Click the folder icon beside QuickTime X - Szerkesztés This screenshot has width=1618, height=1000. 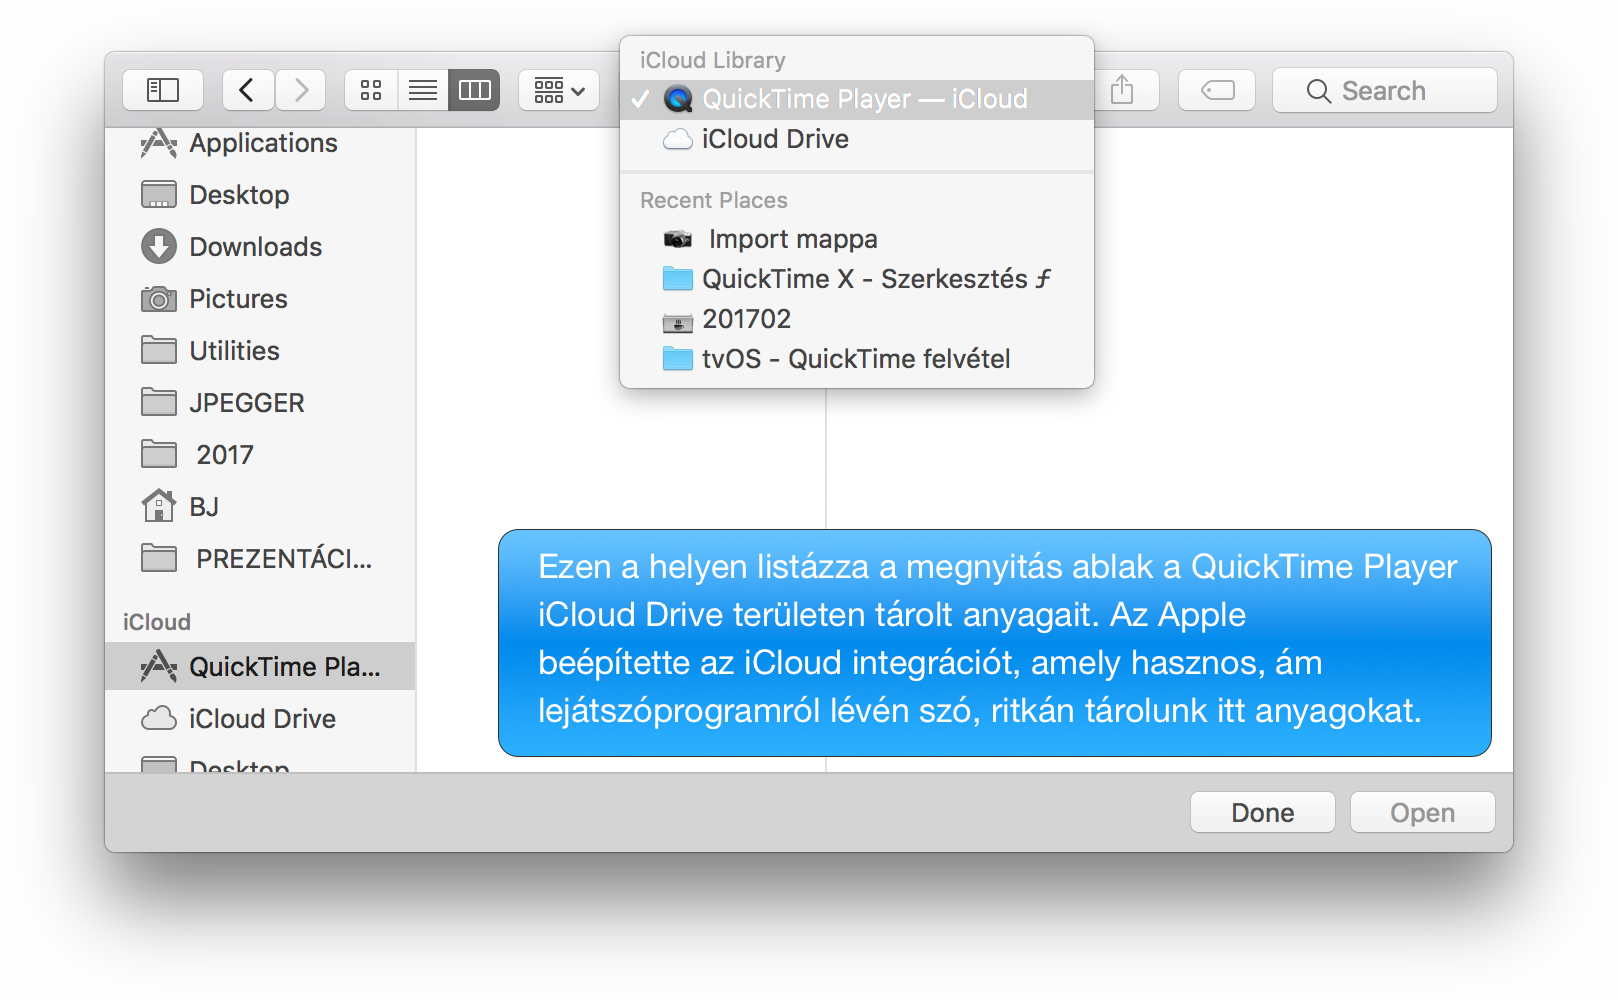(x=678, y=279)
